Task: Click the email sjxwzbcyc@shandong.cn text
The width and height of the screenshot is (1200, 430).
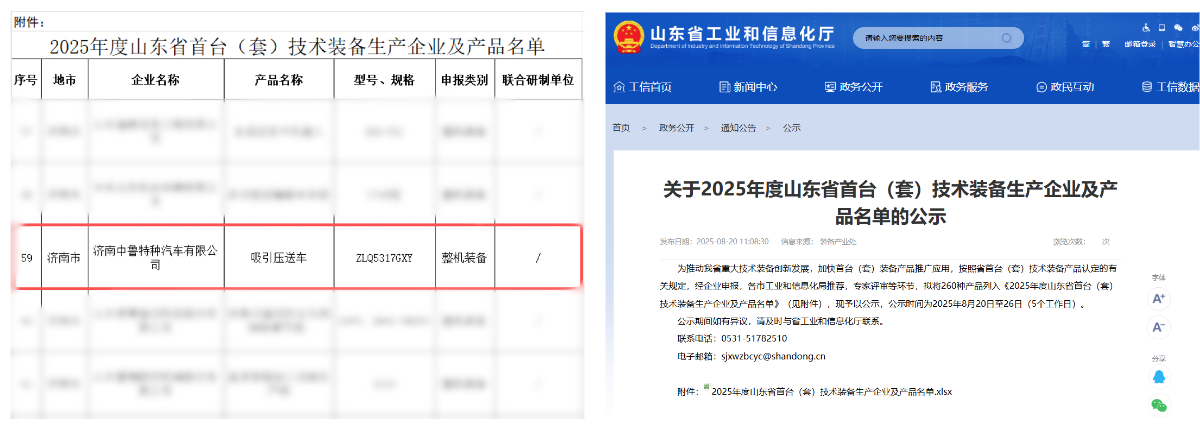Action: (x=773, y=356)
